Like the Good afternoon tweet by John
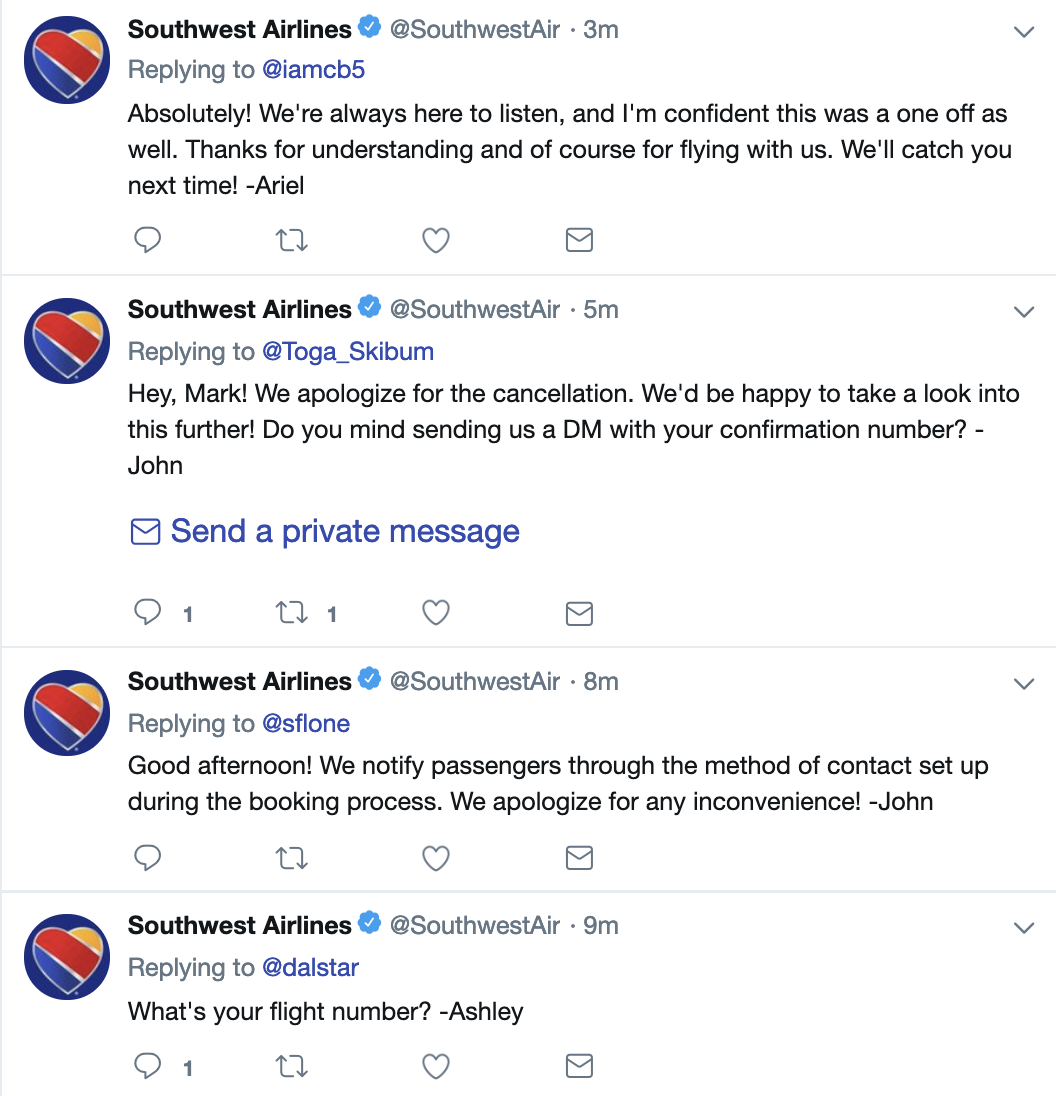Viewport: 1056px width, 1096px height. point(435,858)
